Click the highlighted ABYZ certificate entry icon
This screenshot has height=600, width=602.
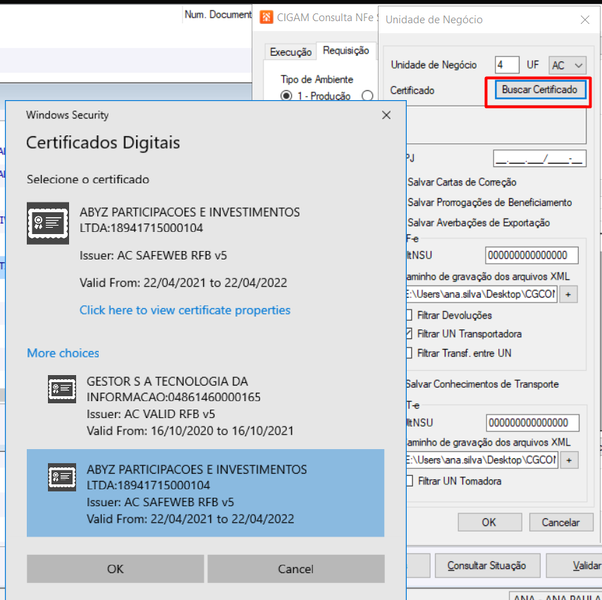tap(62, 477)
